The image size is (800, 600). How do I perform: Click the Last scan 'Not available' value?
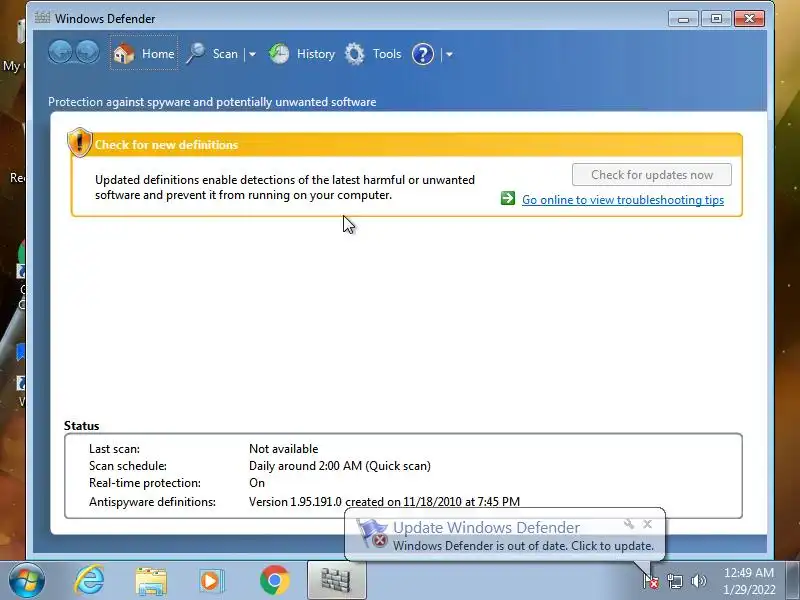click(x=284, y=448)
